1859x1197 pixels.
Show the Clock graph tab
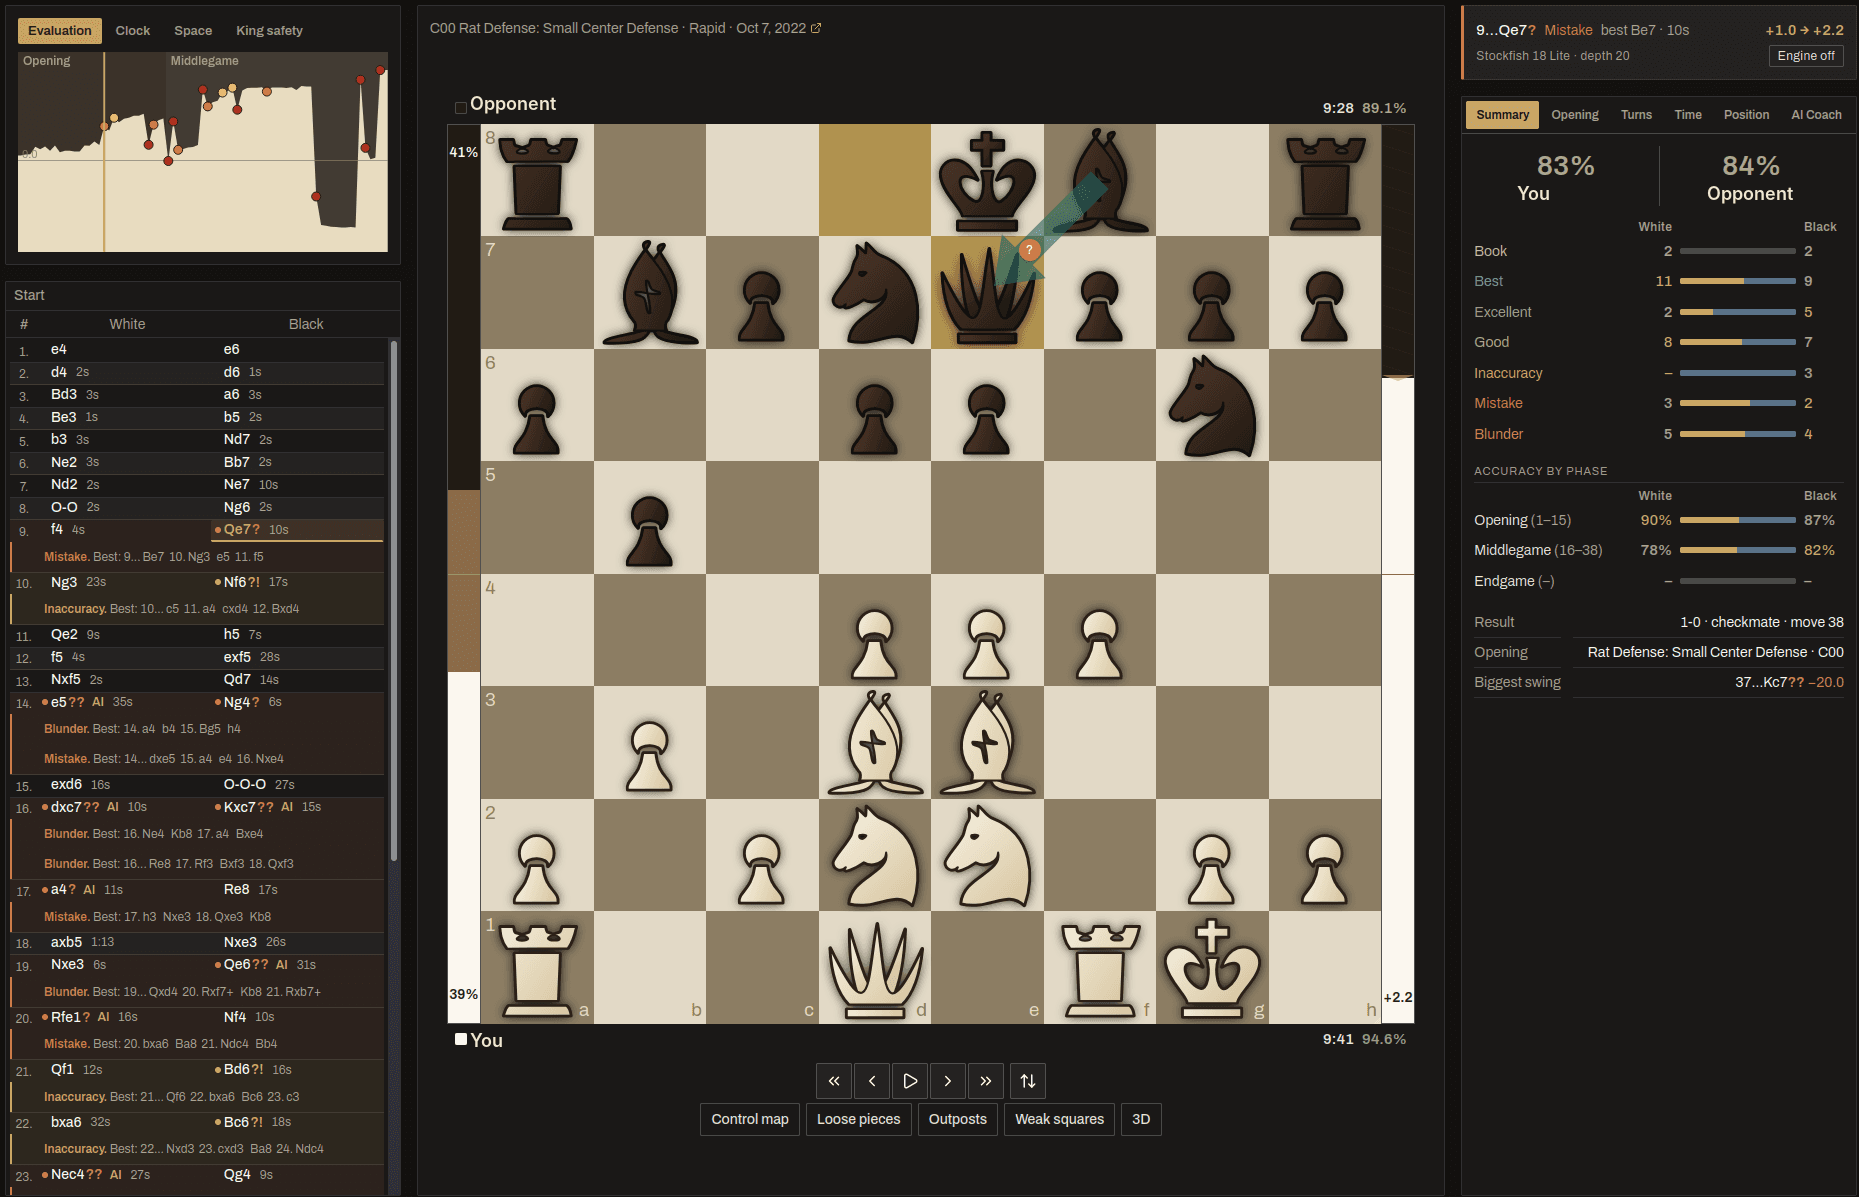click(x=132, y=31)
